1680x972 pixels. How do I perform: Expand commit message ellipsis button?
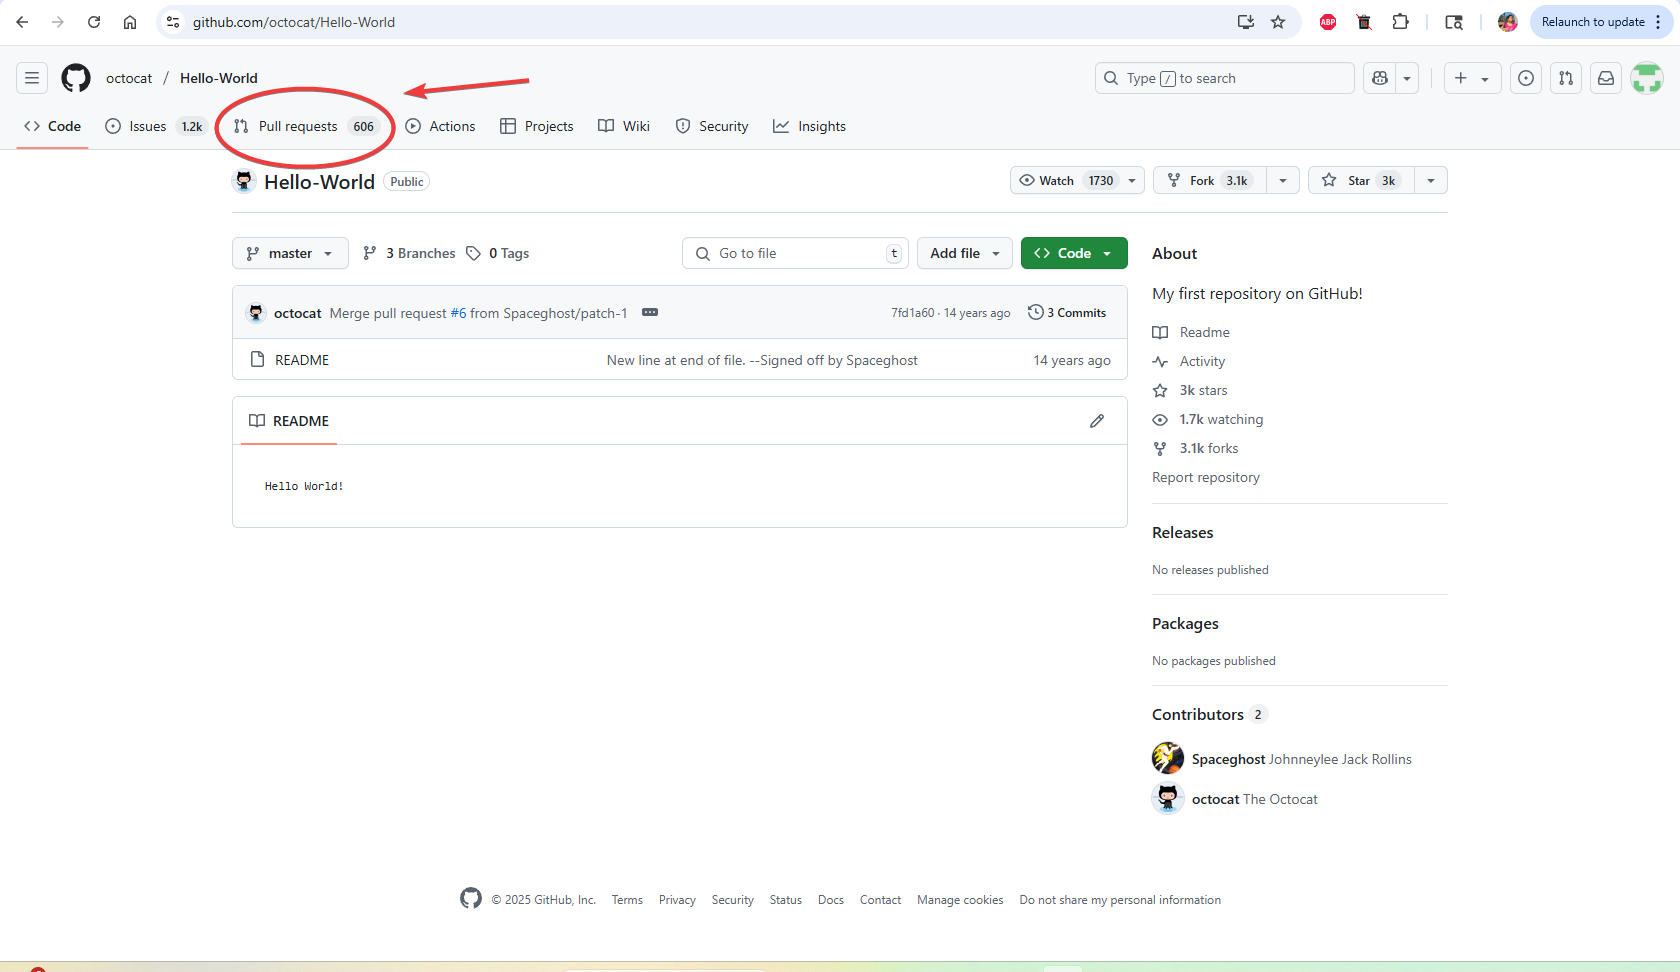[650, 312]
